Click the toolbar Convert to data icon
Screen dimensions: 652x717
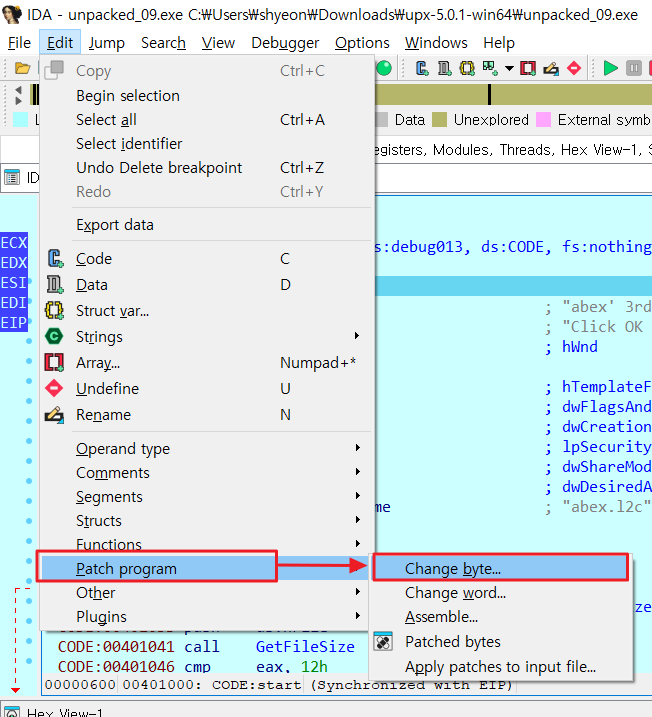(444, 69)
